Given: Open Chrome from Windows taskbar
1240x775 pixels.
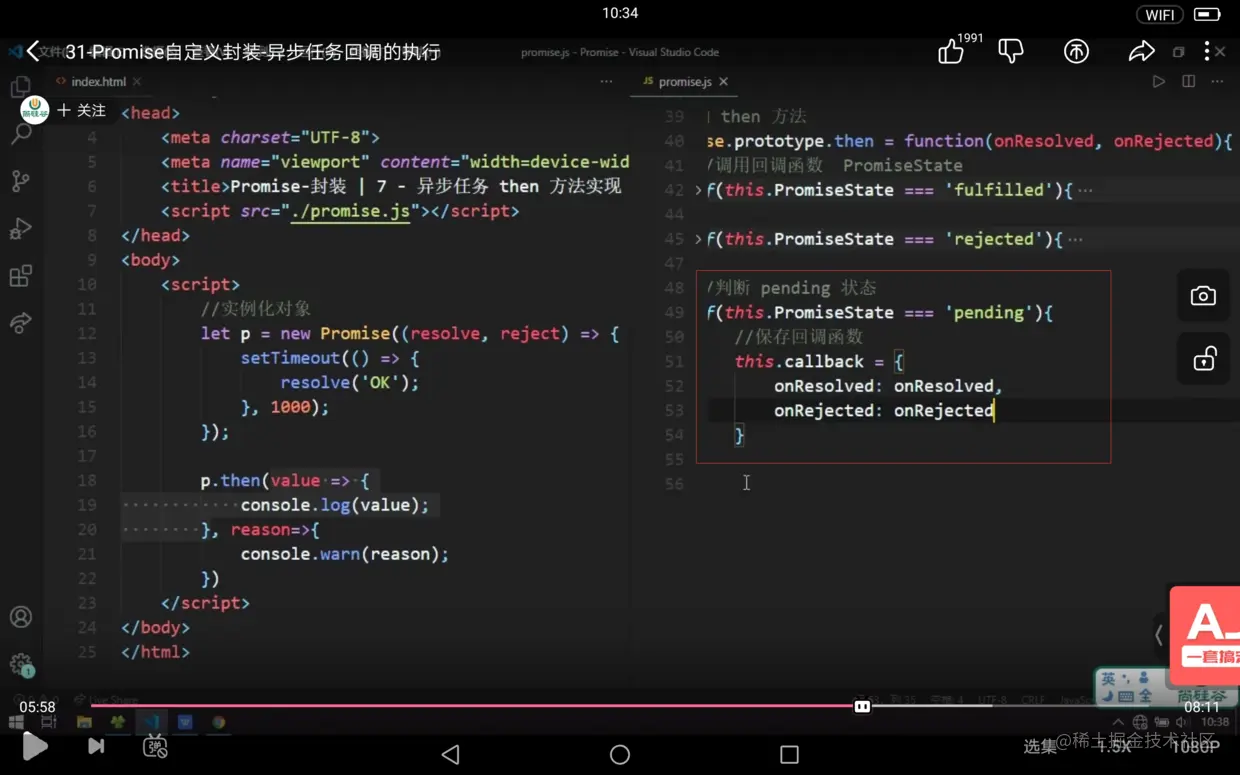Looking at the screenshot, I should click(218, 722).
